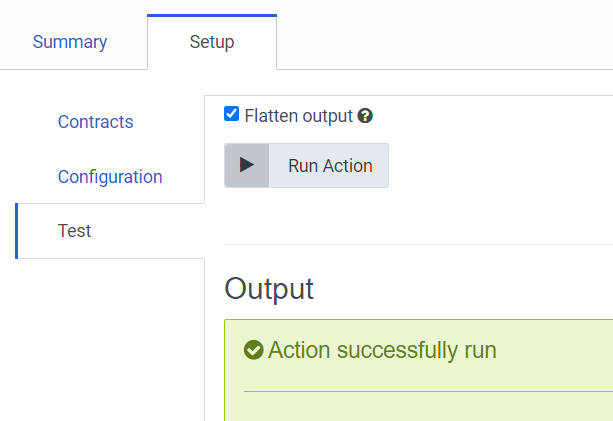Click the blue top border of Setup tab
The height and width of the screenshot is (421, 613).
click(x=212, y=16)
